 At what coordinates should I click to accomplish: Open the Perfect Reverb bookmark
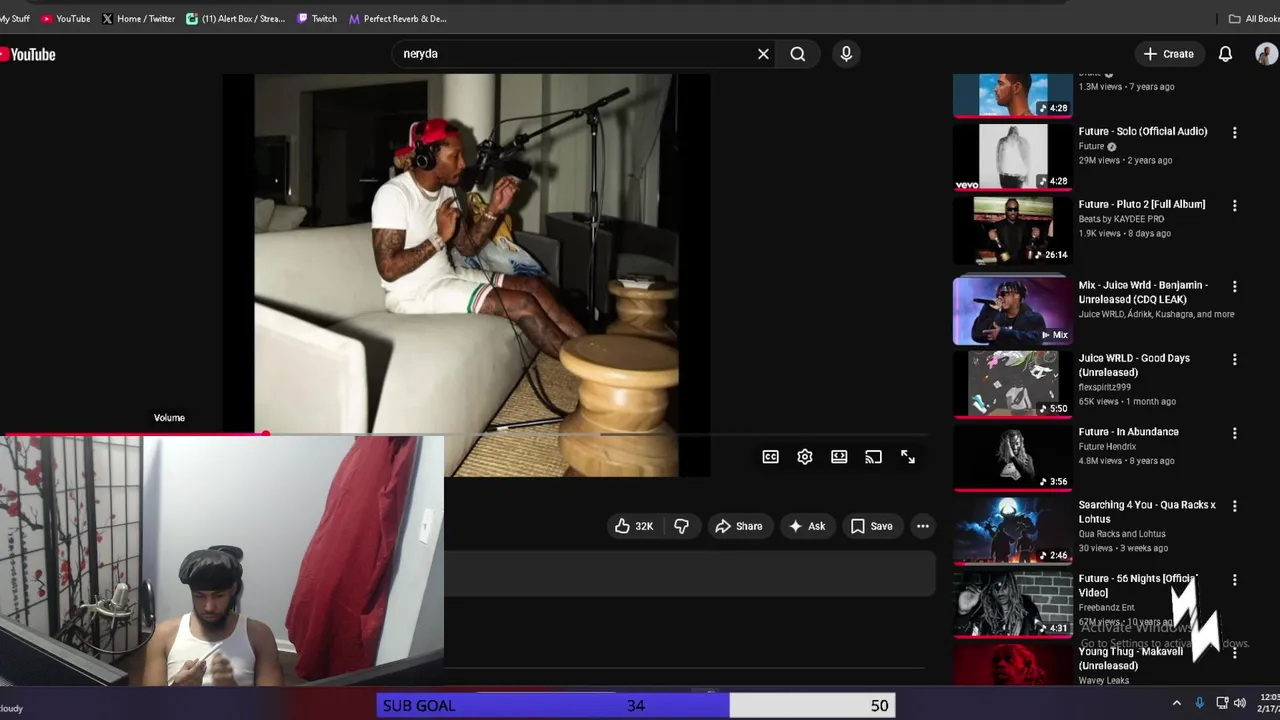[x=398, y=18]
